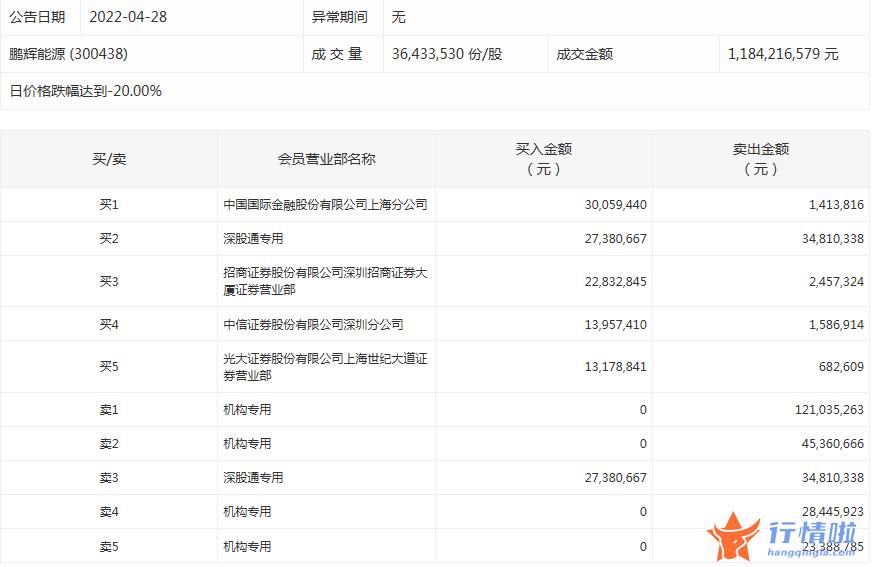Select sell amount 1,586,914
Screen dimensions: 872x567
point(836,324)
